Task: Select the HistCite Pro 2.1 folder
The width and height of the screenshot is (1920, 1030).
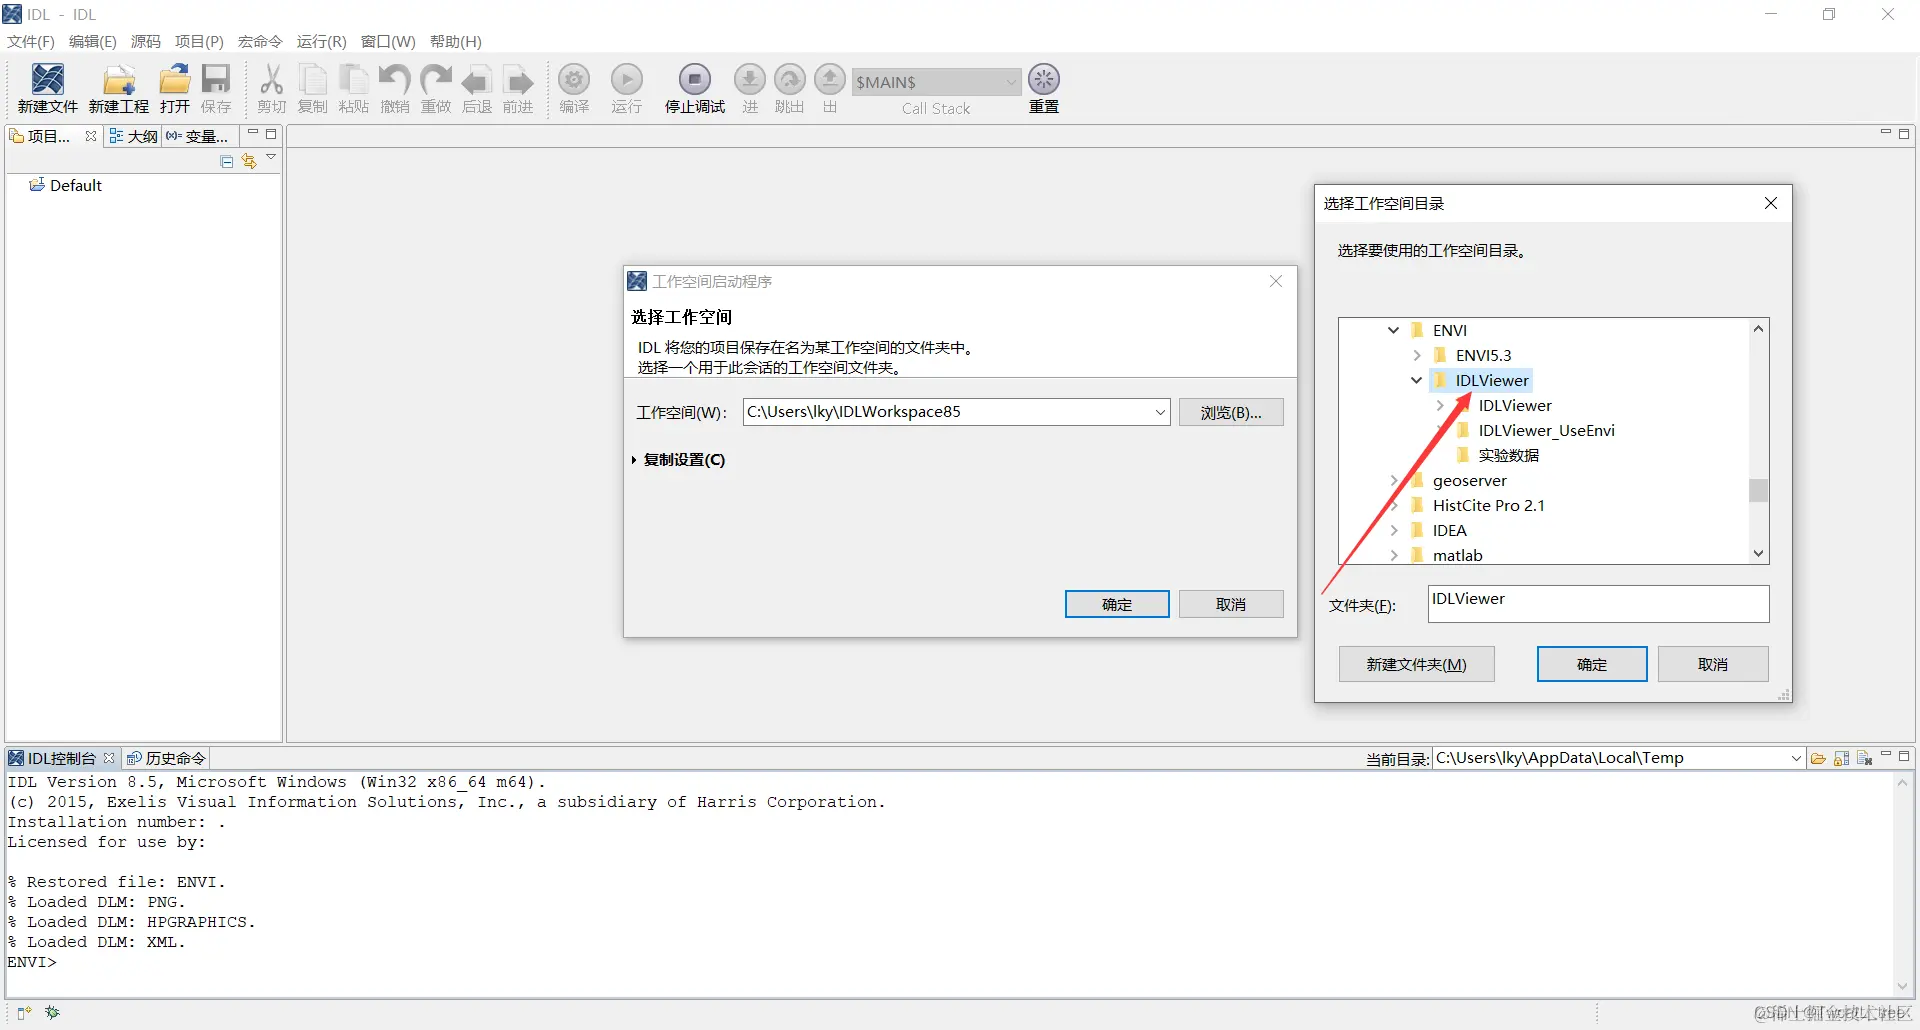Action: click(1488, 505)
